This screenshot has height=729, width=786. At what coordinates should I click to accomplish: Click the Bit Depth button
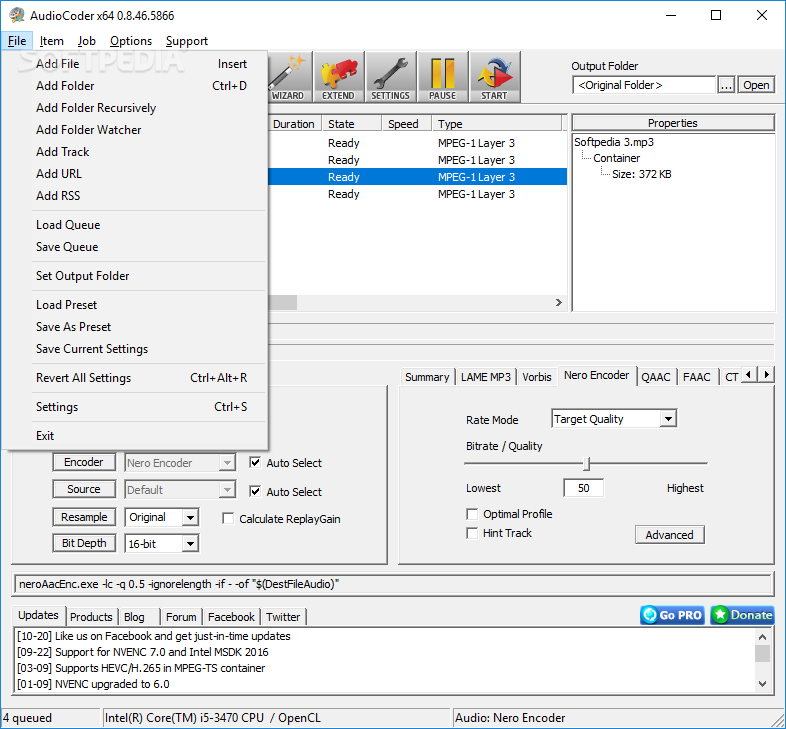(x=84, y=543)
